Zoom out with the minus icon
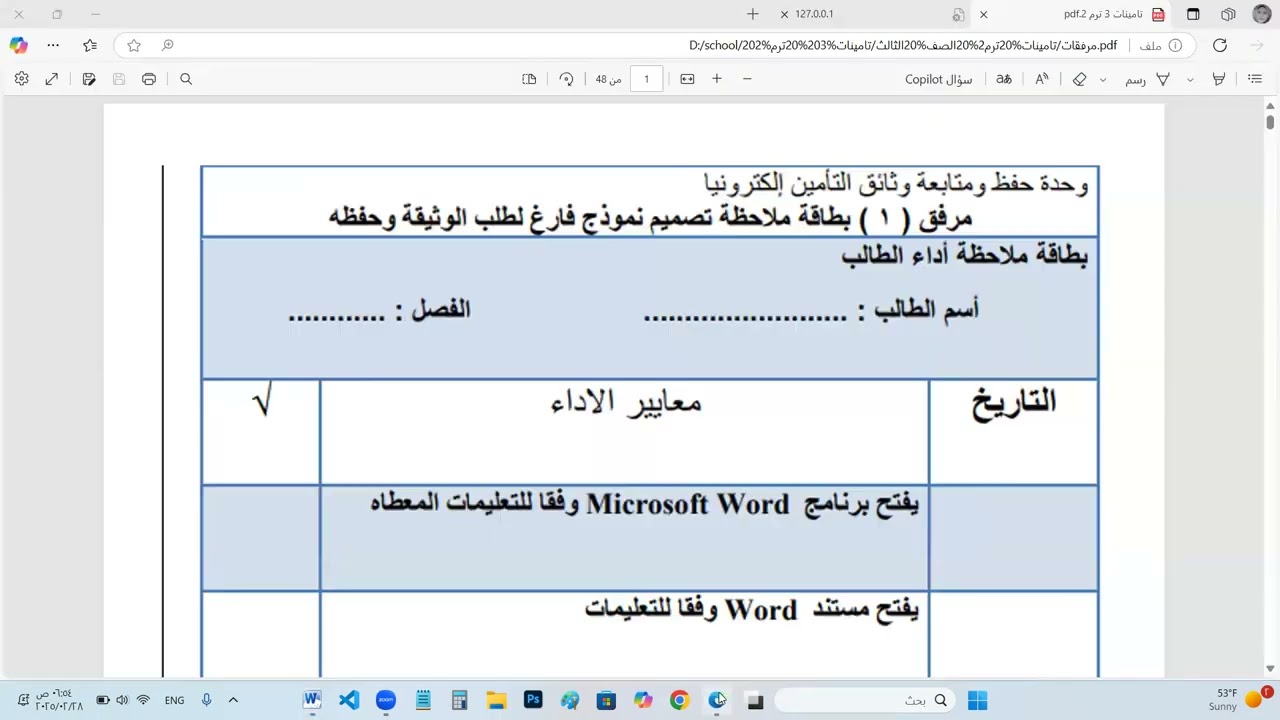The width and height of the screenshot is (1280, 720). (746, 79)
